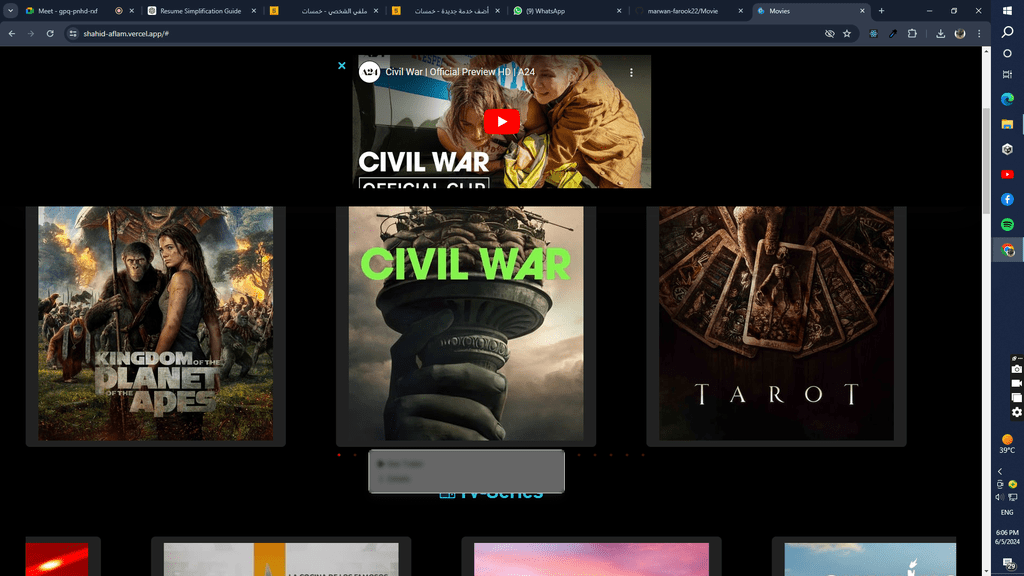The image size is (1024, 576).
Task: Open capture widget settings gear
Action: point(1016,413)
